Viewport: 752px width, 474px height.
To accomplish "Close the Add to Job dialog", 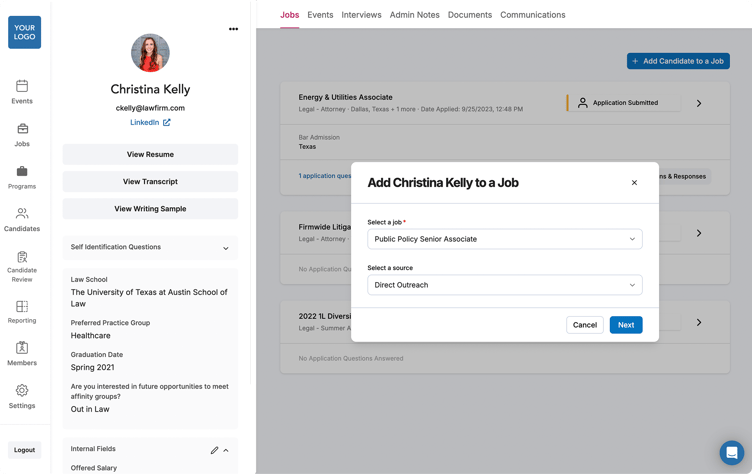I will (634, 183).
